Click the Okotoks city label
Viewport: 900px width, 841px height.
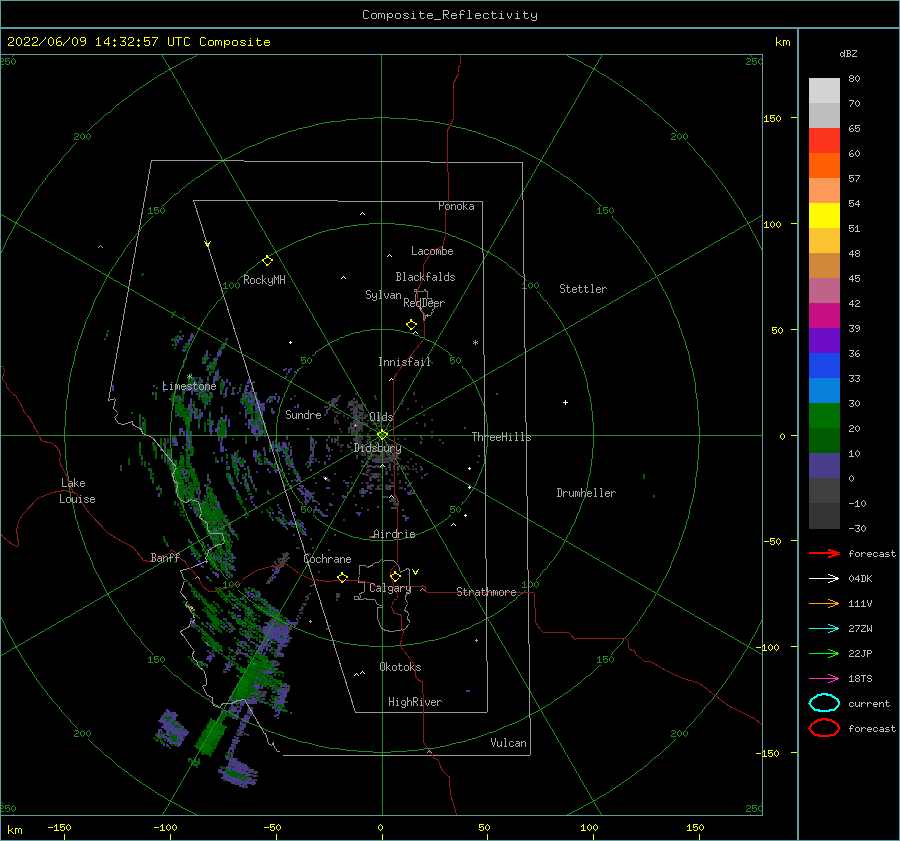(x=401, y=667)
